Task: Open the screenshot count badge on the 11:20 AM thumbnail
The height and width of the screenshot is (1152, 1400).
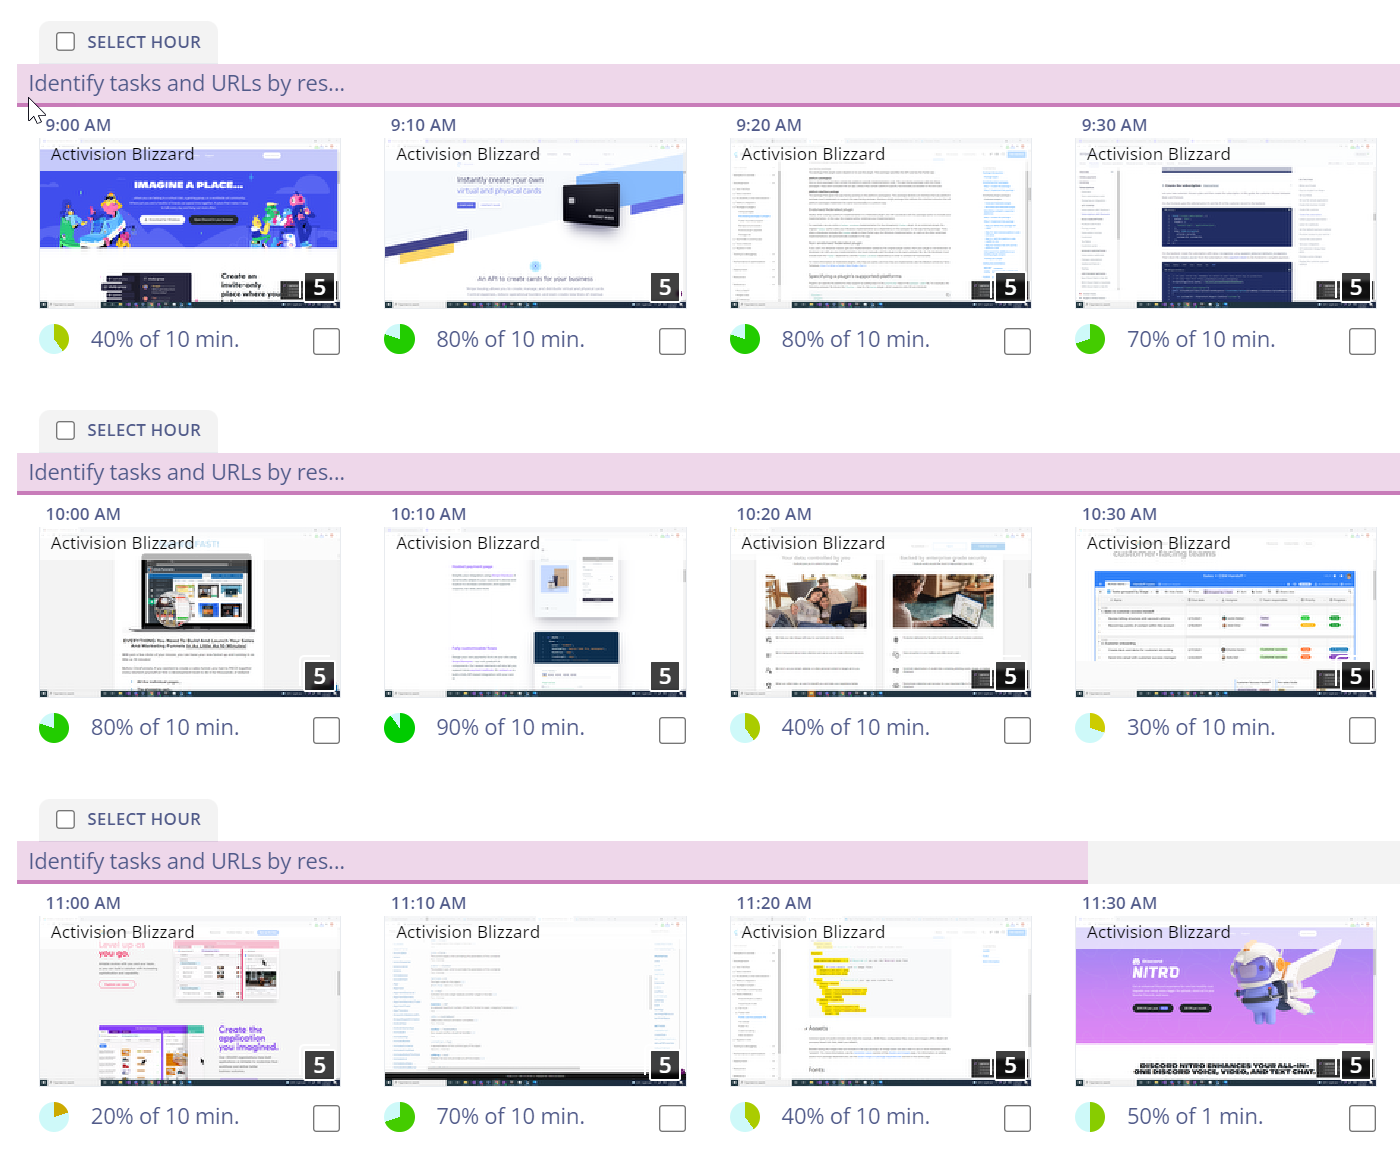Action: [x=1010, y=1066]
